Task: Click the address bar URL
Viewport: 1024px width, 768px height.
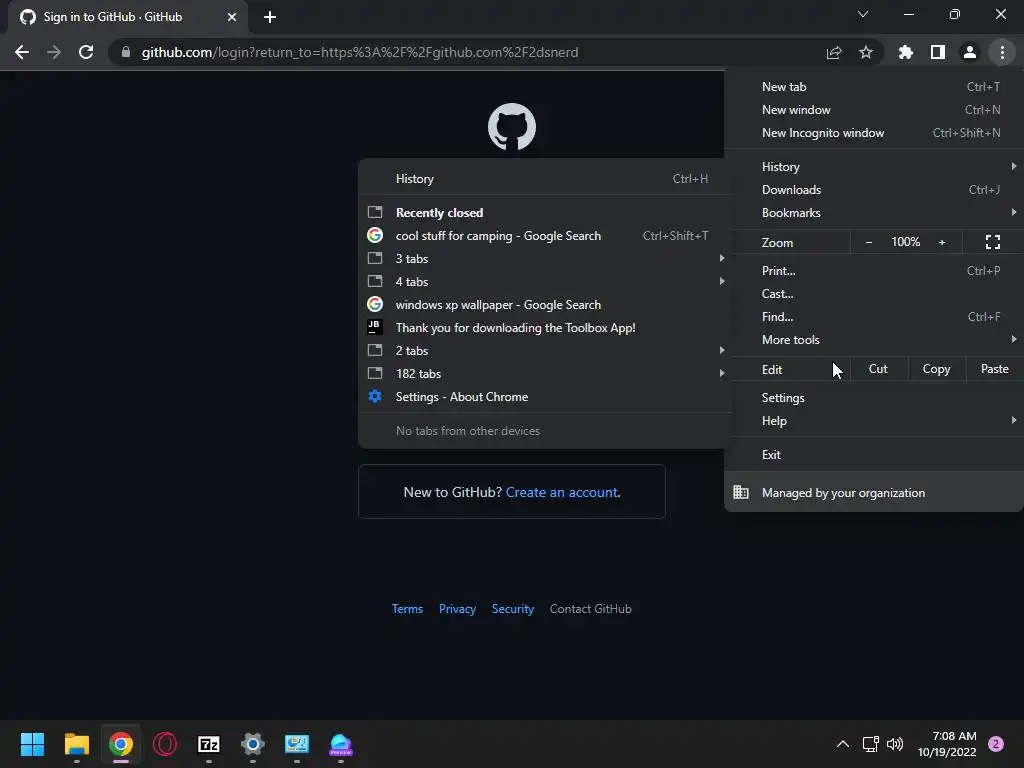Action: pyautogui.click(x=360, y=52)
